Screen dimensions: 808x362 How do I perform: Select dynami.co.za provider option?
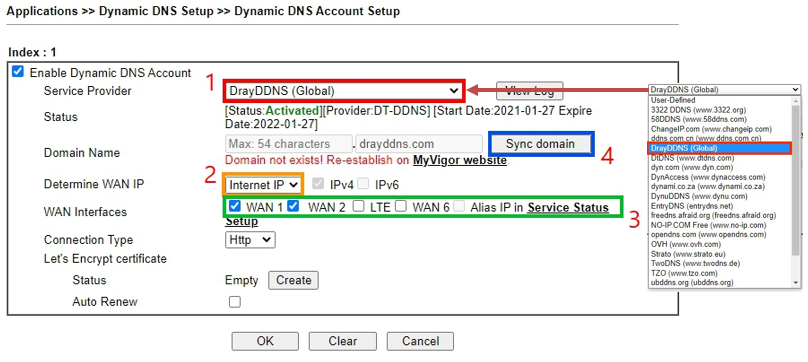pos(708,187)
